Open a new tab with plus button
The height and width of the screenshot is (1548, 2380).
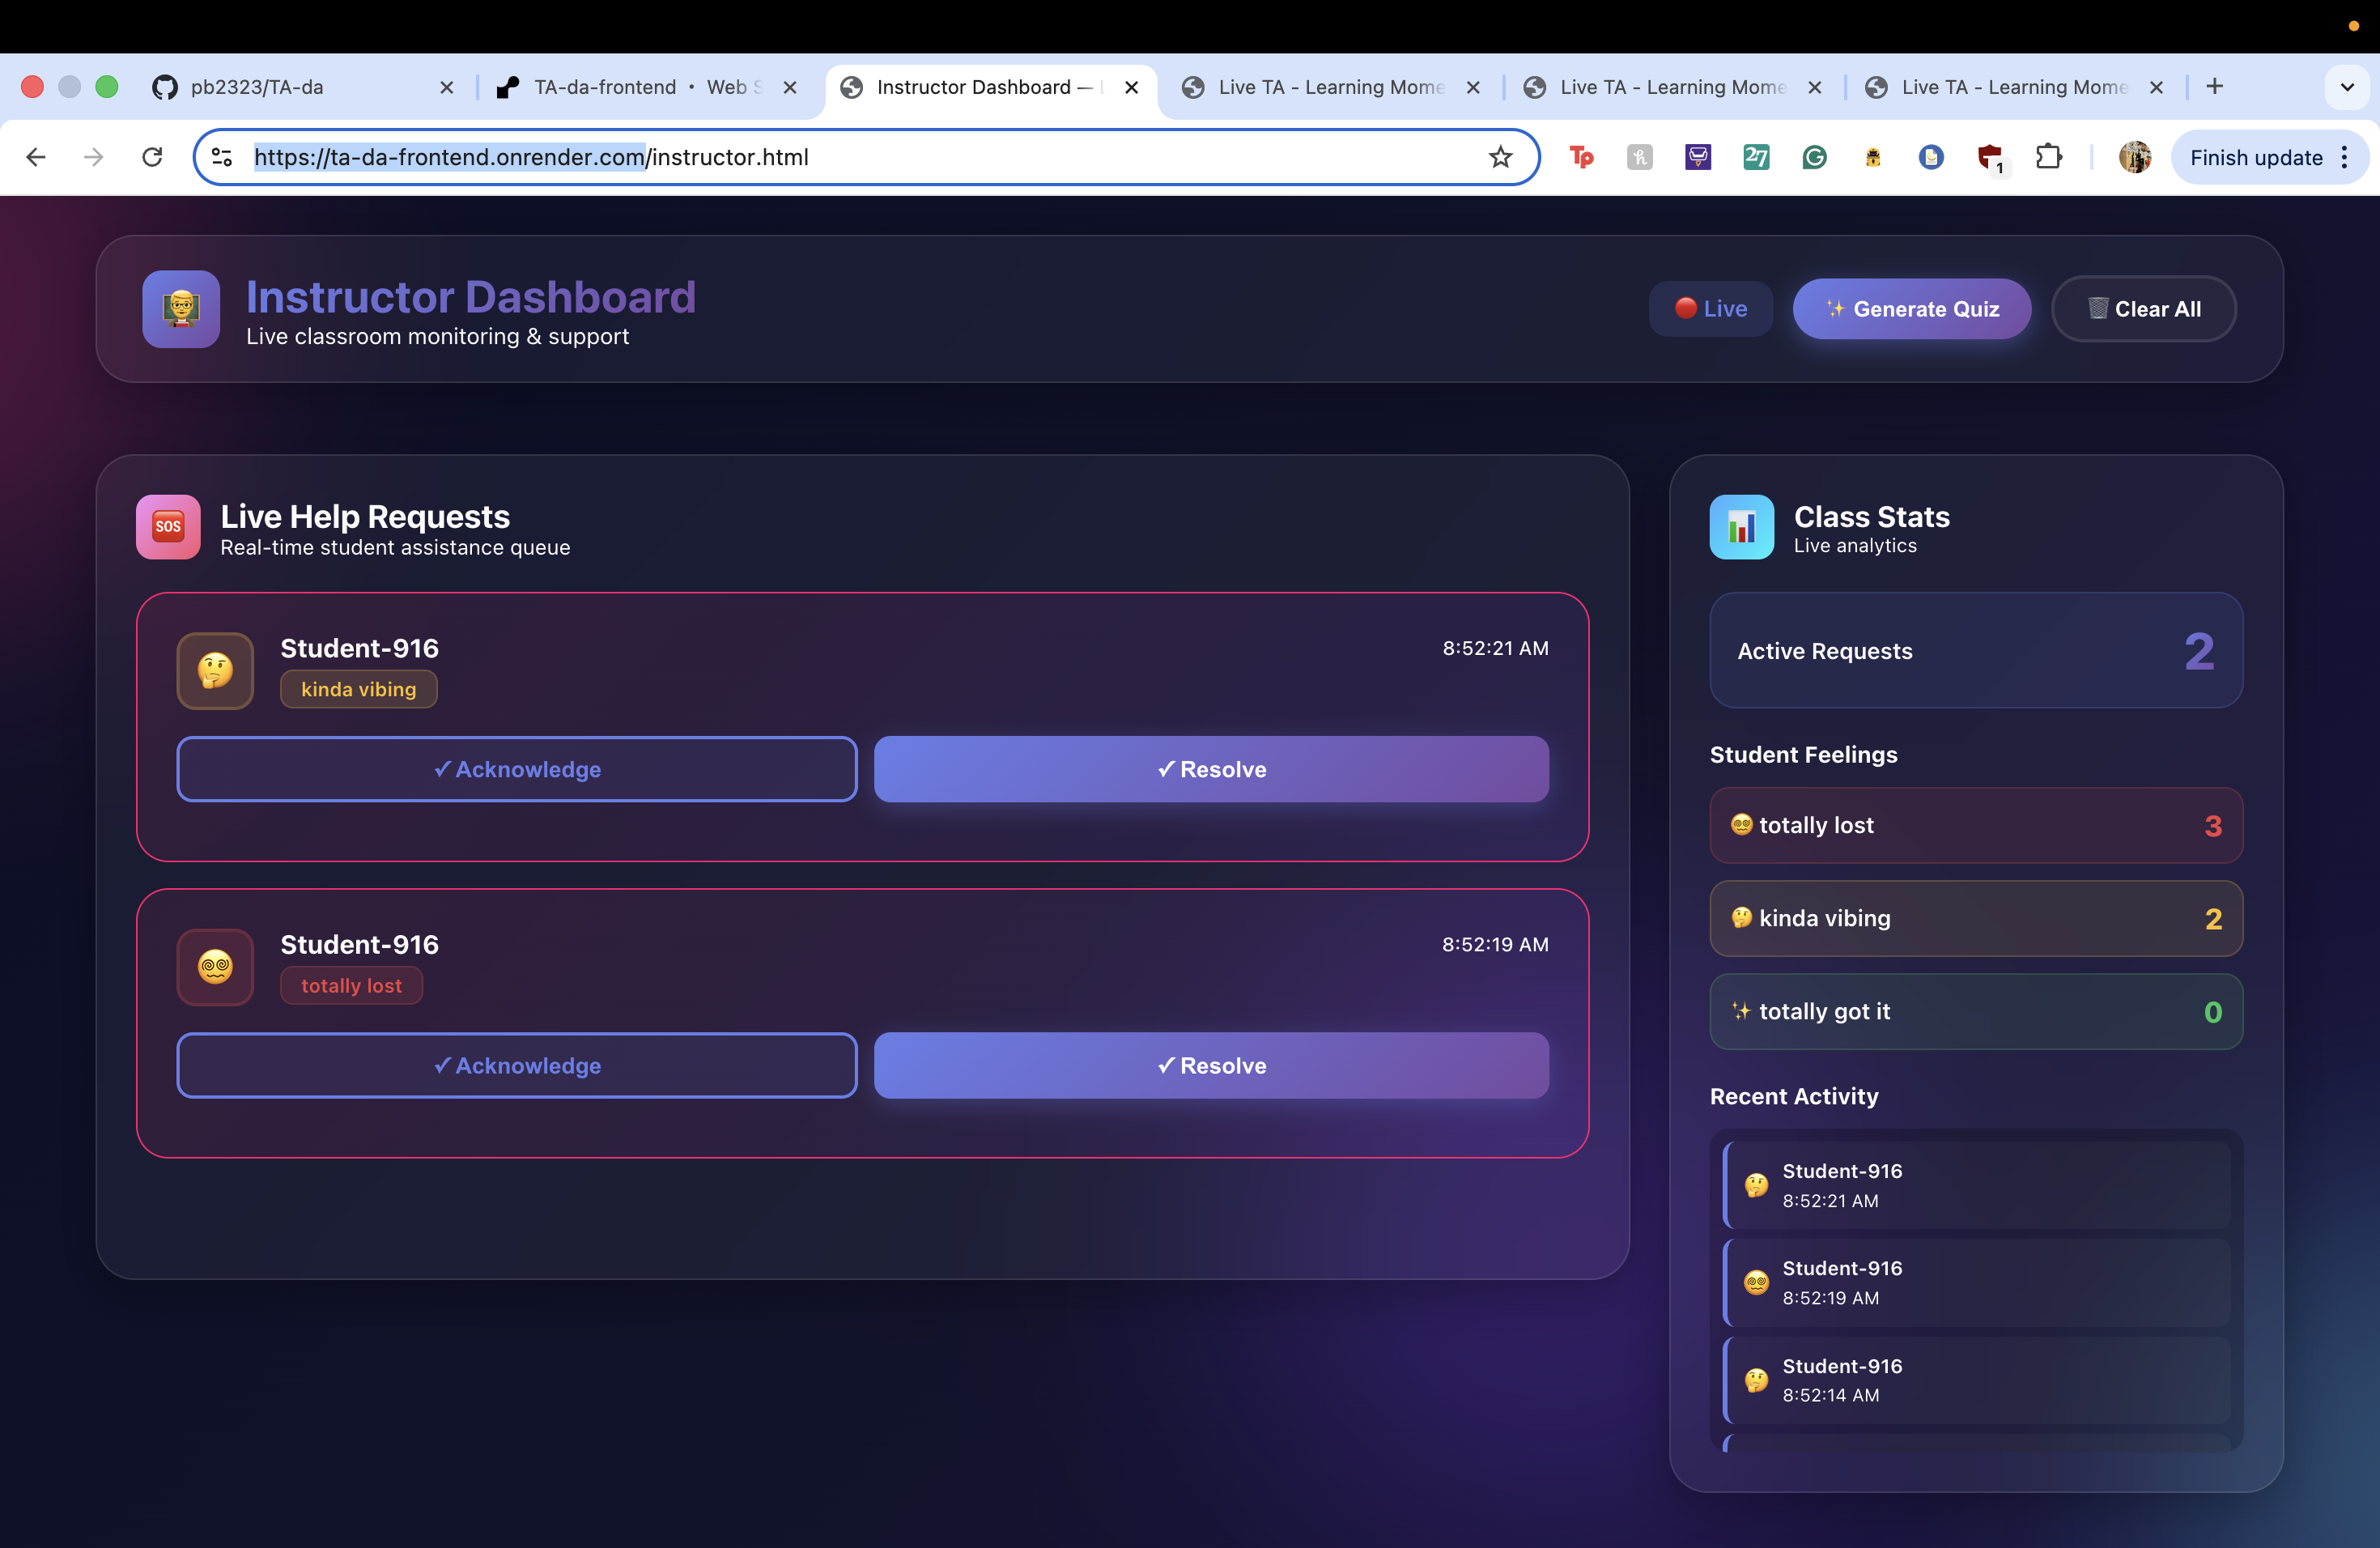2214,87
